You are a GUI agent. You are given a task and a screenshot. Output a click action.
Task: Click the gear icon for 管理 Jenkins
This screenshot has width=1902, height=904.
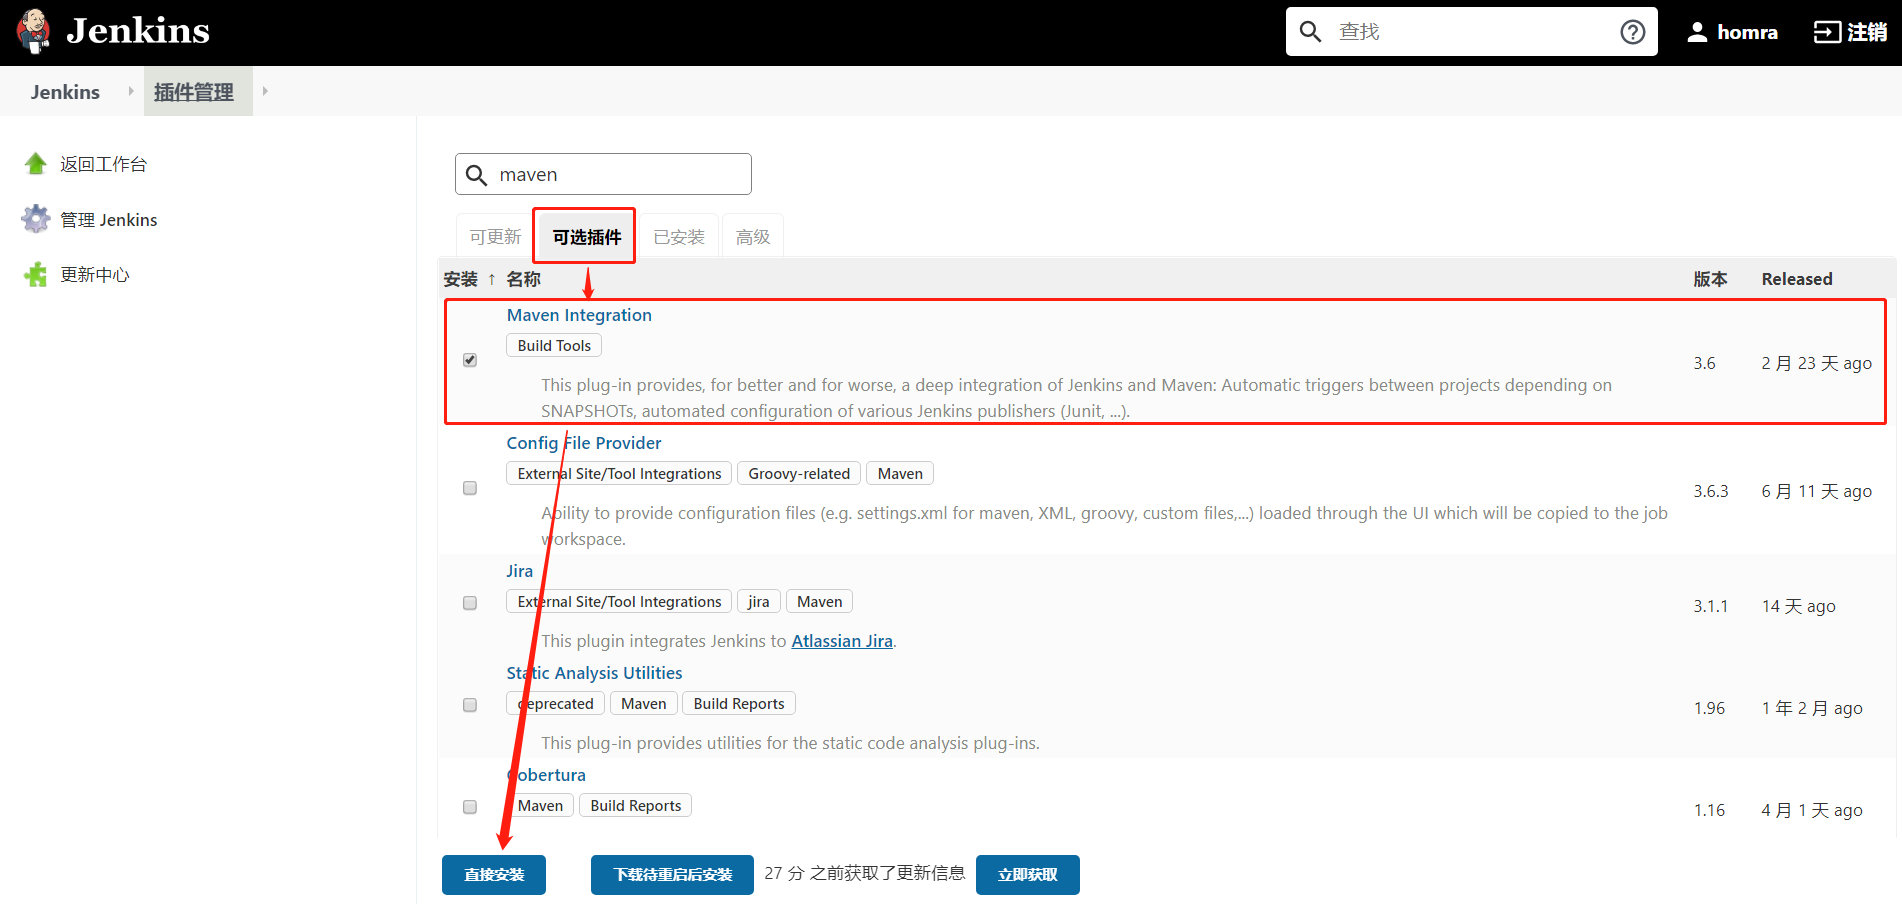pos(36,219)
